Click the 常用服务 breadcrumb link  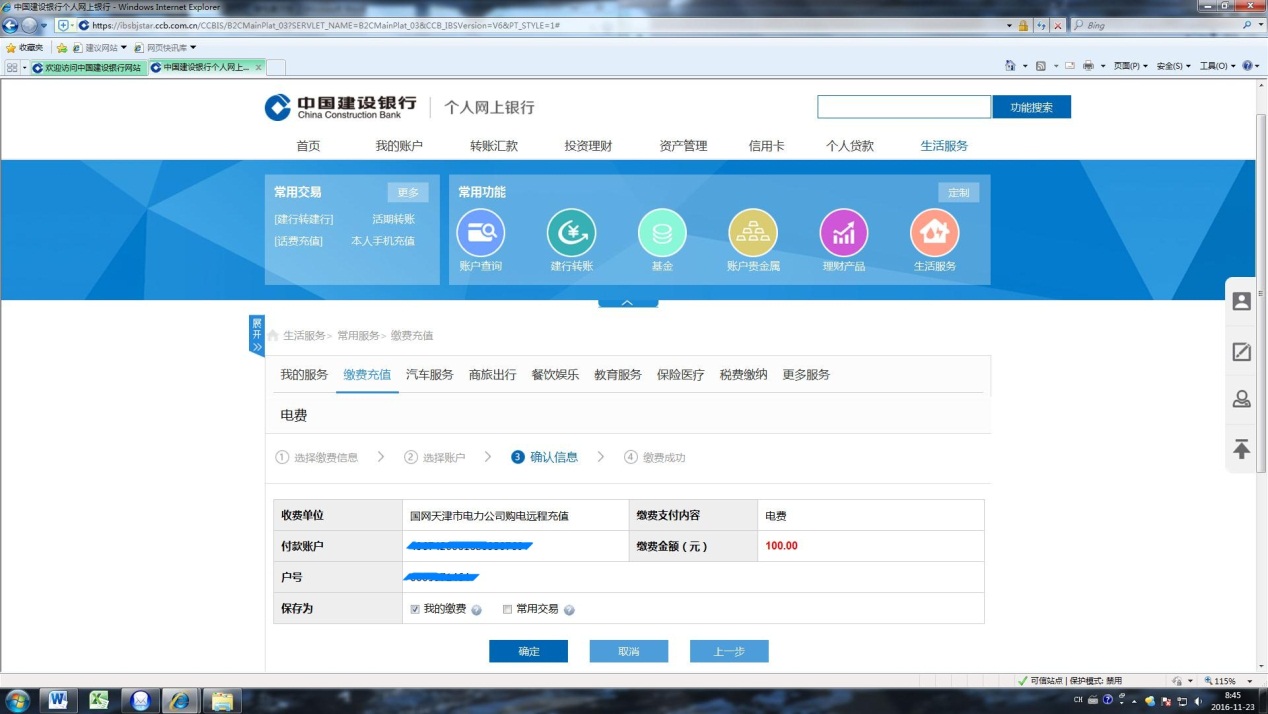pyautogui.click(x=358, y=336)
